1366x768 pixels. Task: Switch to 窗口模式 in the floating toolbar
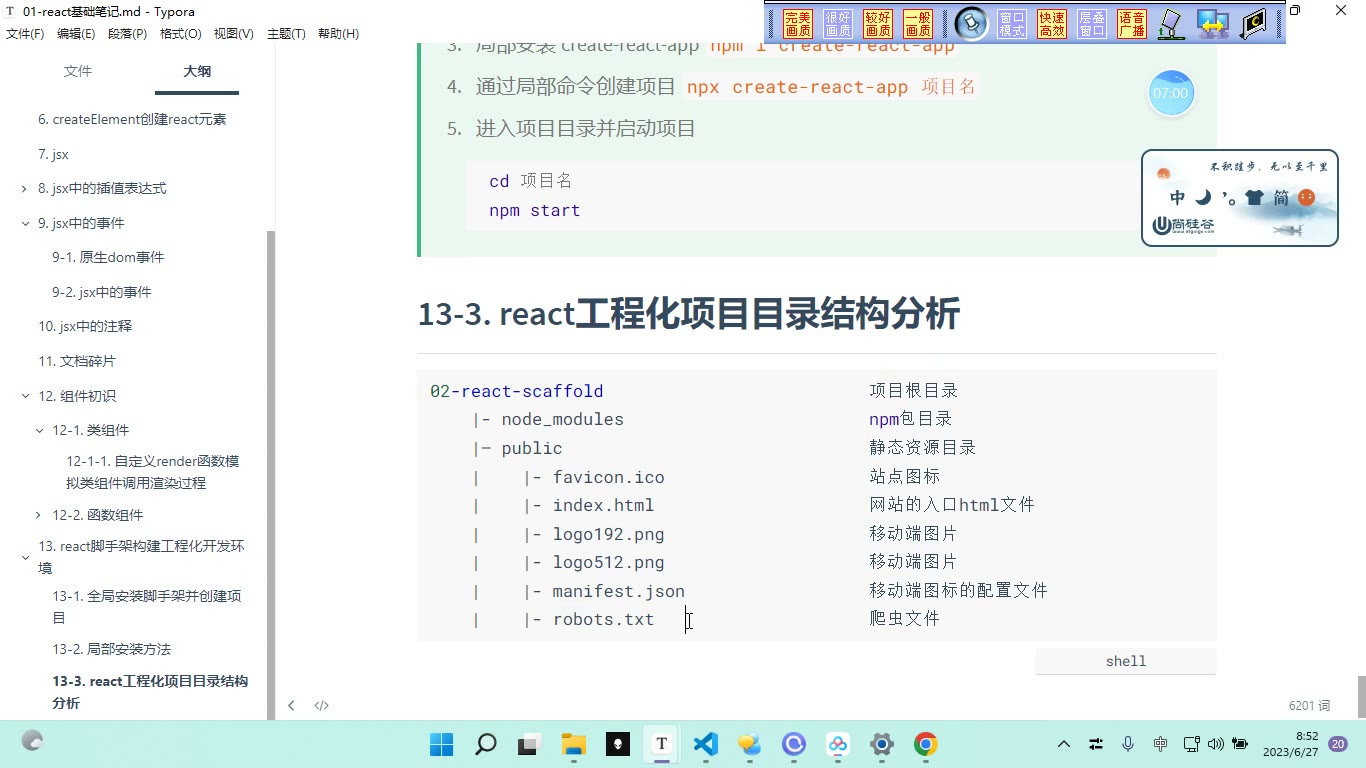[1012, 24]
